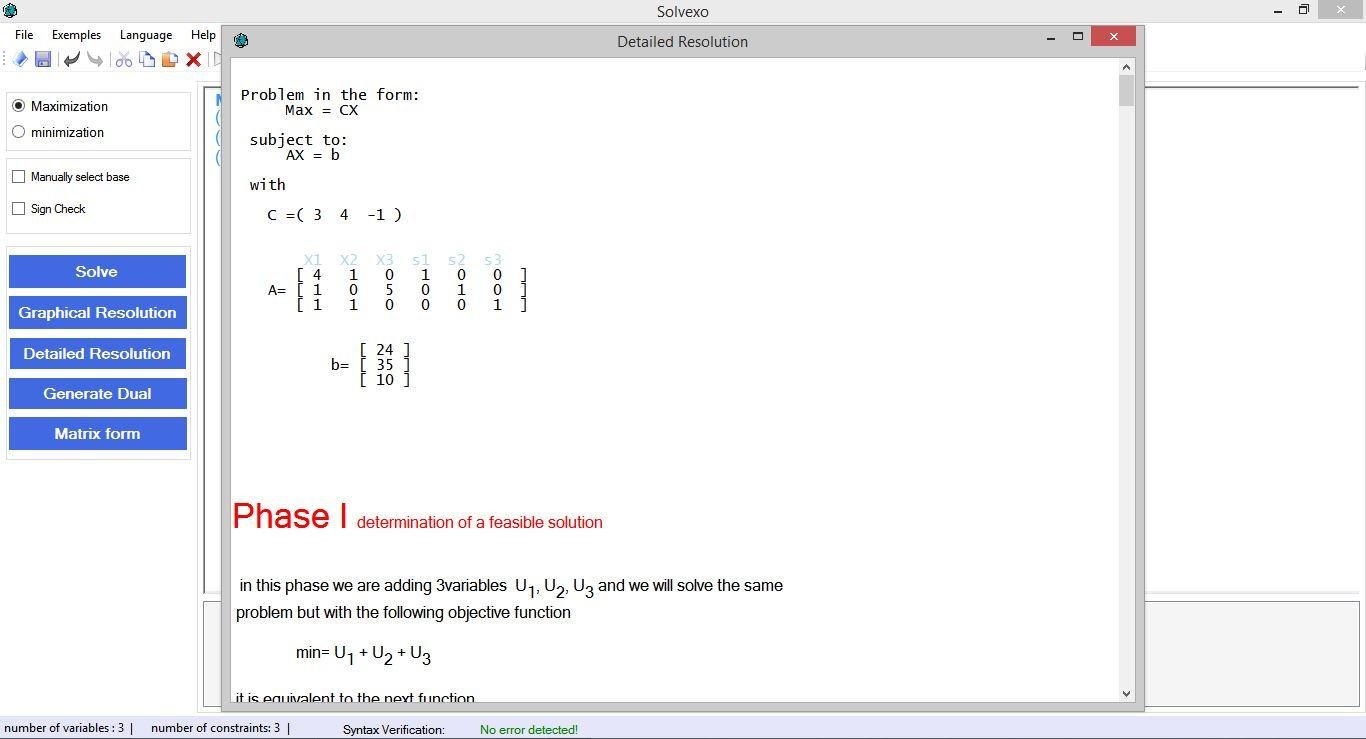
Task: Click the 'C =( 3 4 -1 )' line
Action: click(x=334, y=215)
